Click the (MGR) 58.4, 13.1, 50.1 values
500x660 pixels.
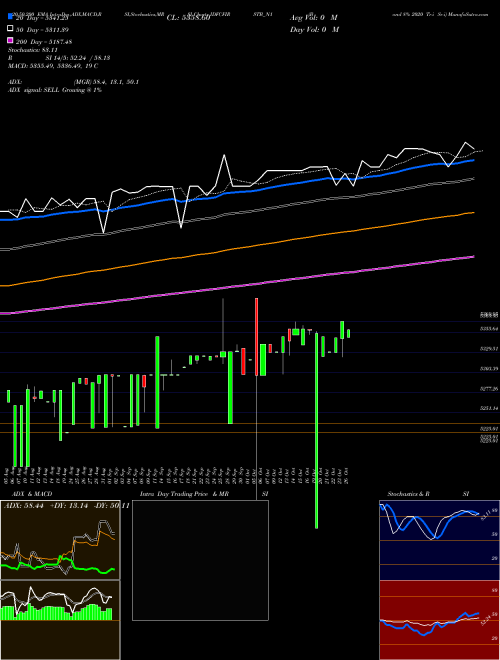coord(106,82)
